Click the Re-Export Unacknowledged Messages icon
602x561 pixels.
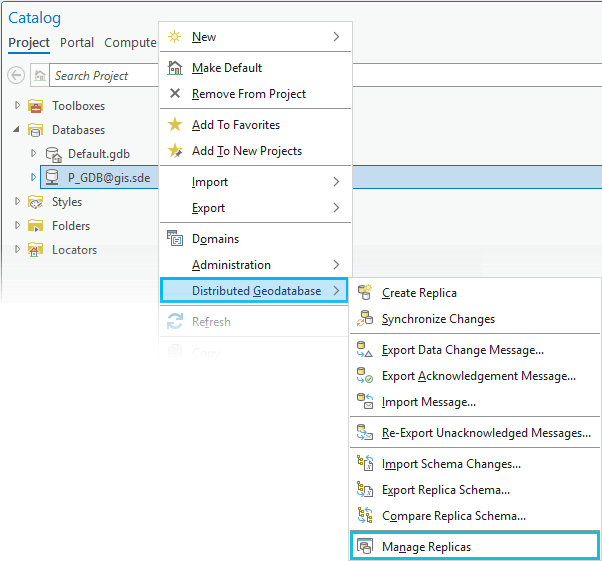(365, 432)
